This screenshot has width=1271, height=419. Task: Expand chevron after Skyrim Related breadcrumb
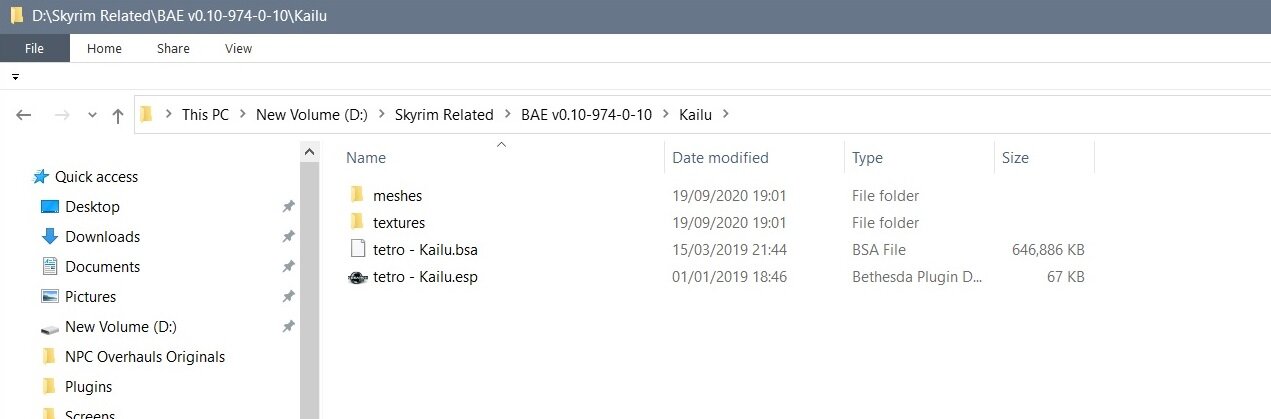(507, 114)
